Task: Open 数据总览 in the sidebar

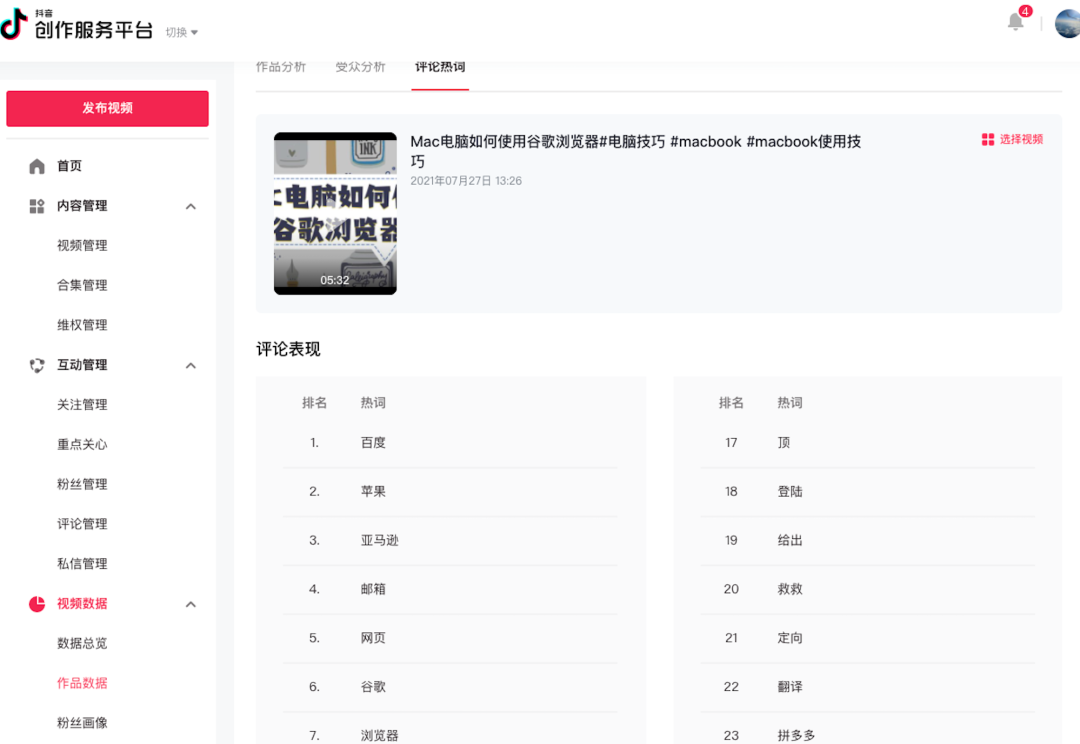Action: pyautogui.click(x=82, y=643)
